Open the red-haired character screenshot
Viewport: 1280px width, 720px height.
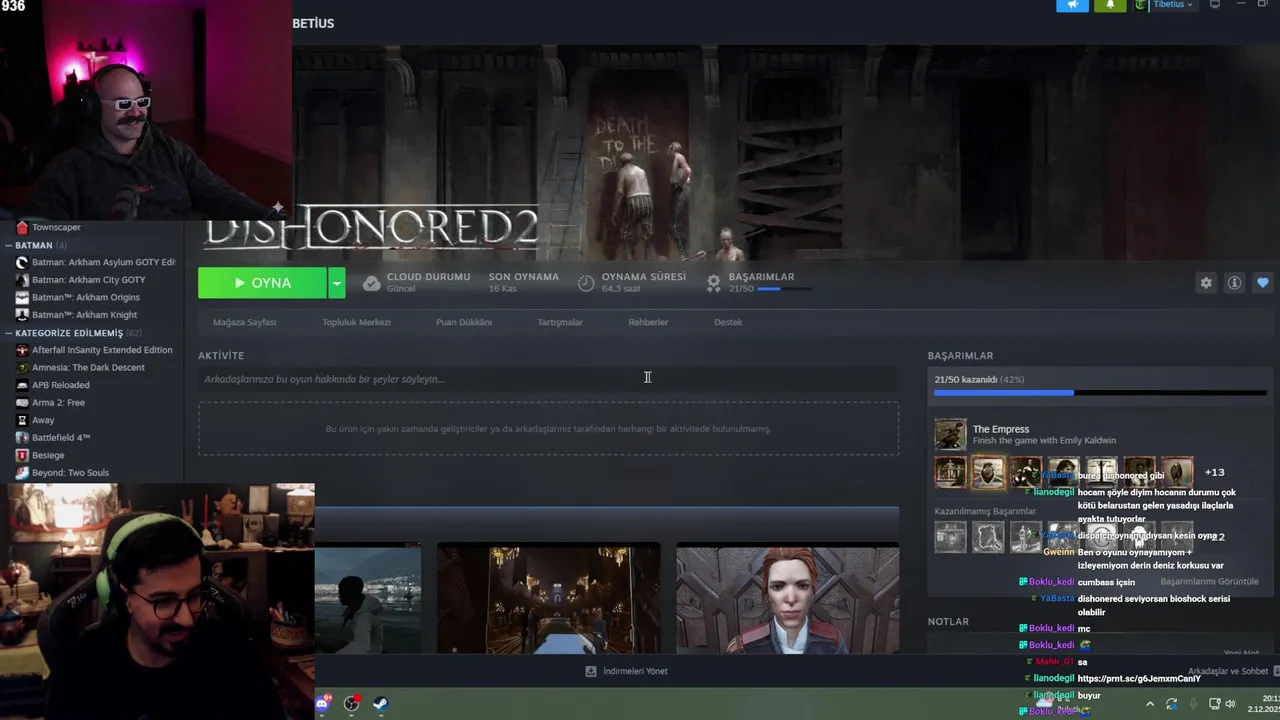click(788, 598)
